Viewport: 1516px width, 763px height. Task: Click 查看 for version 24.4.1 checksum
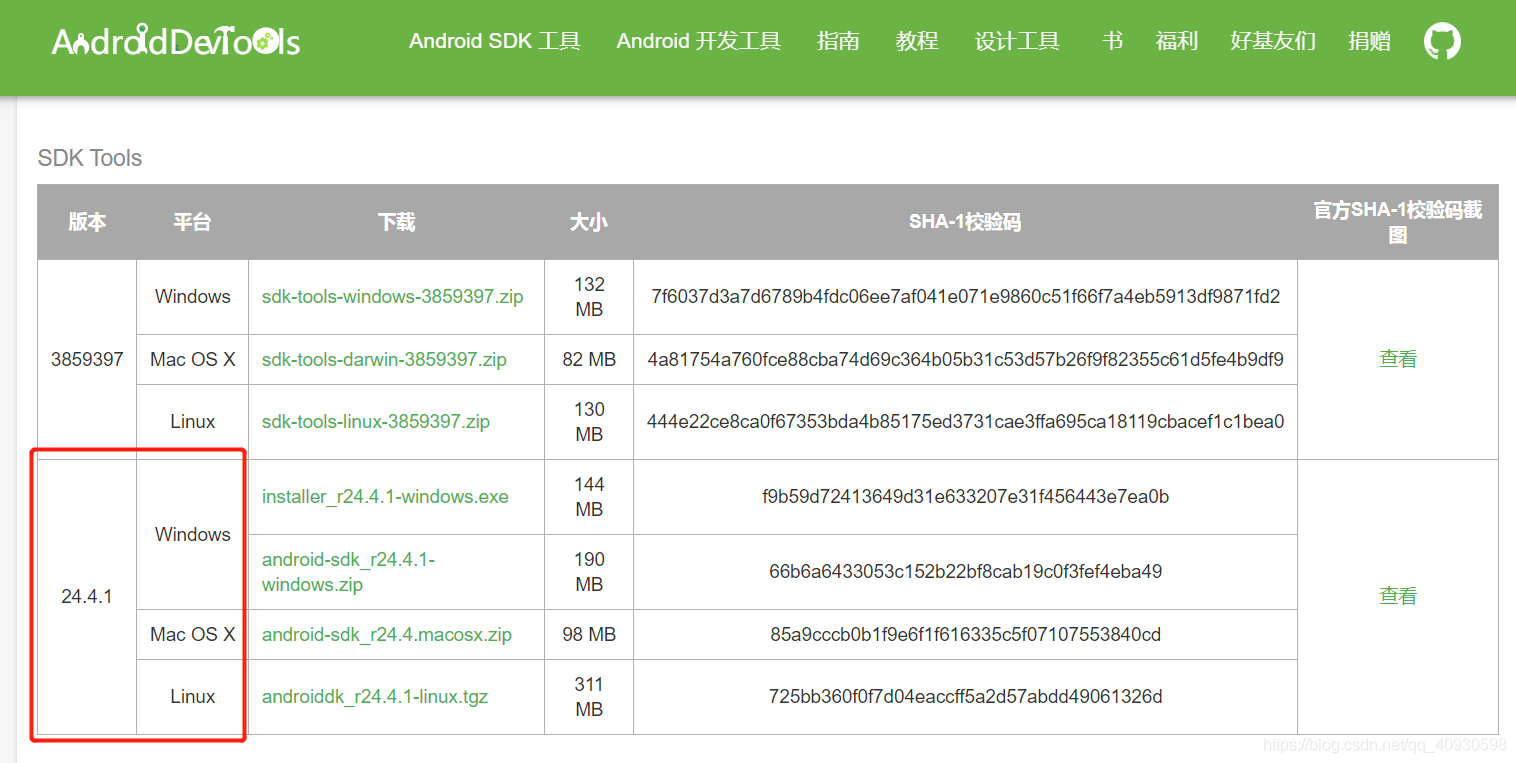(x=1398, y=596)
